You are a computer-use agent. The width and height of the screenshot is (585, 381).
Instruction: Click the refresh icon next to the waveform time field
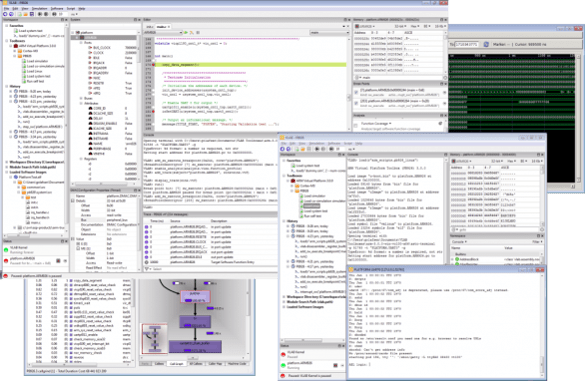pos(486,44)
